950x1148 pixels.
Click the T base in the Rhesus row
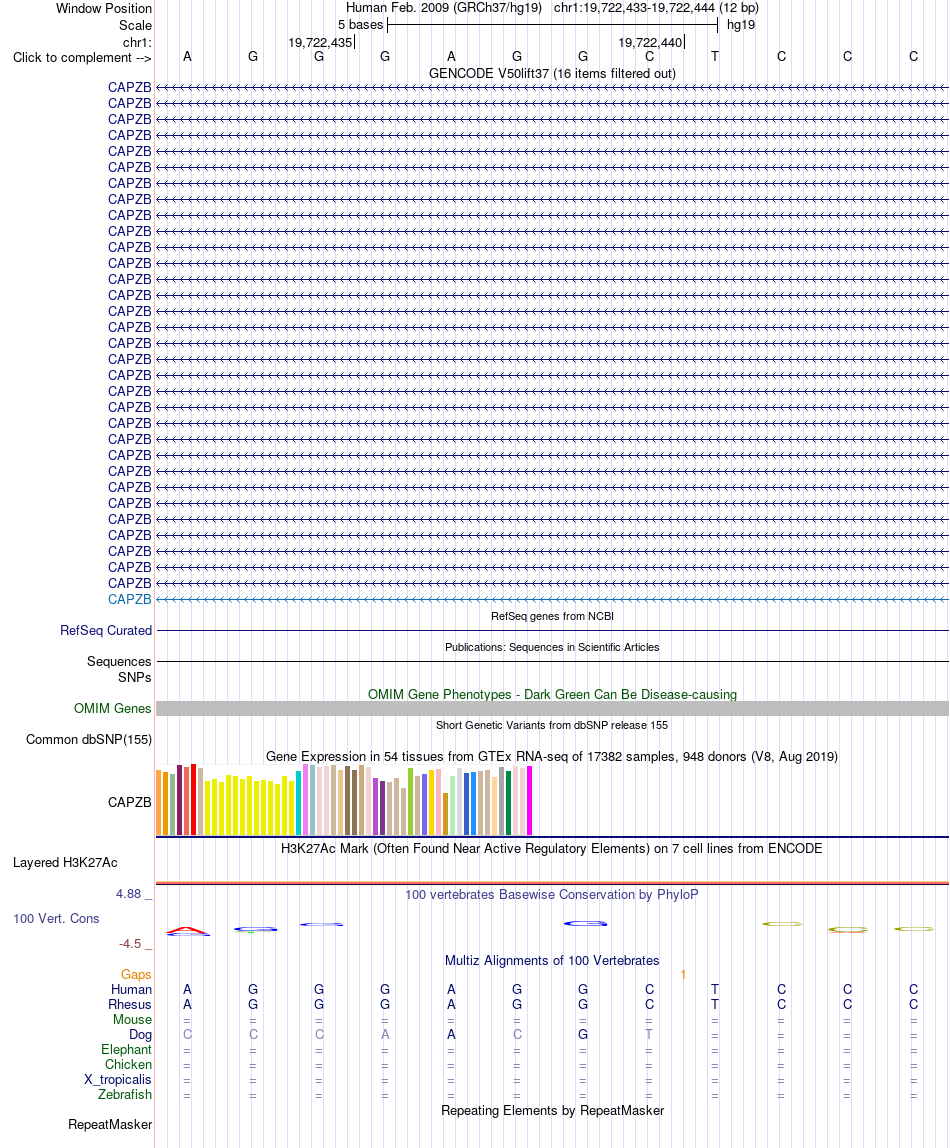pos(715,1004)
